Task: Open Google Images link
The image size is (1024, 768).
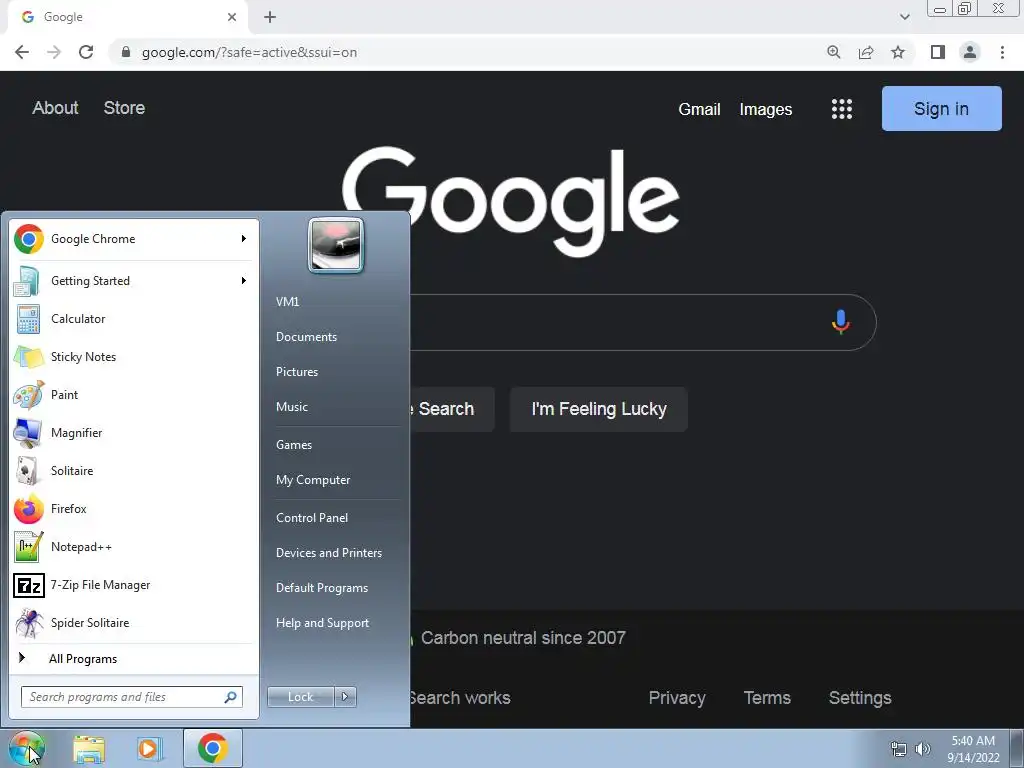Action: (x=765, y=109)
